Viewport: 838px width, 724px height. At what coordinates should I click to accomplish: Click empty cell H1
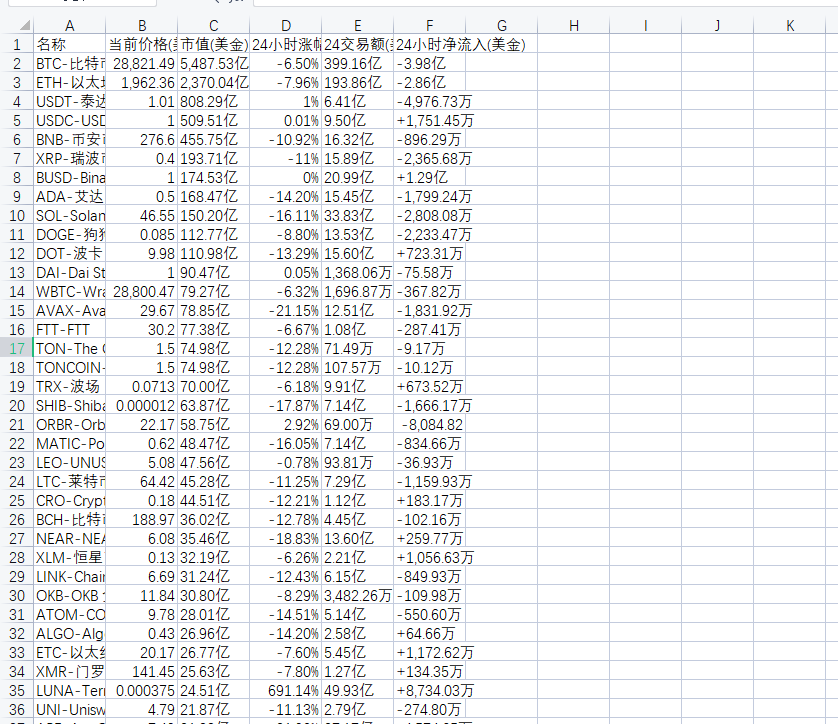tap(573, 44)
